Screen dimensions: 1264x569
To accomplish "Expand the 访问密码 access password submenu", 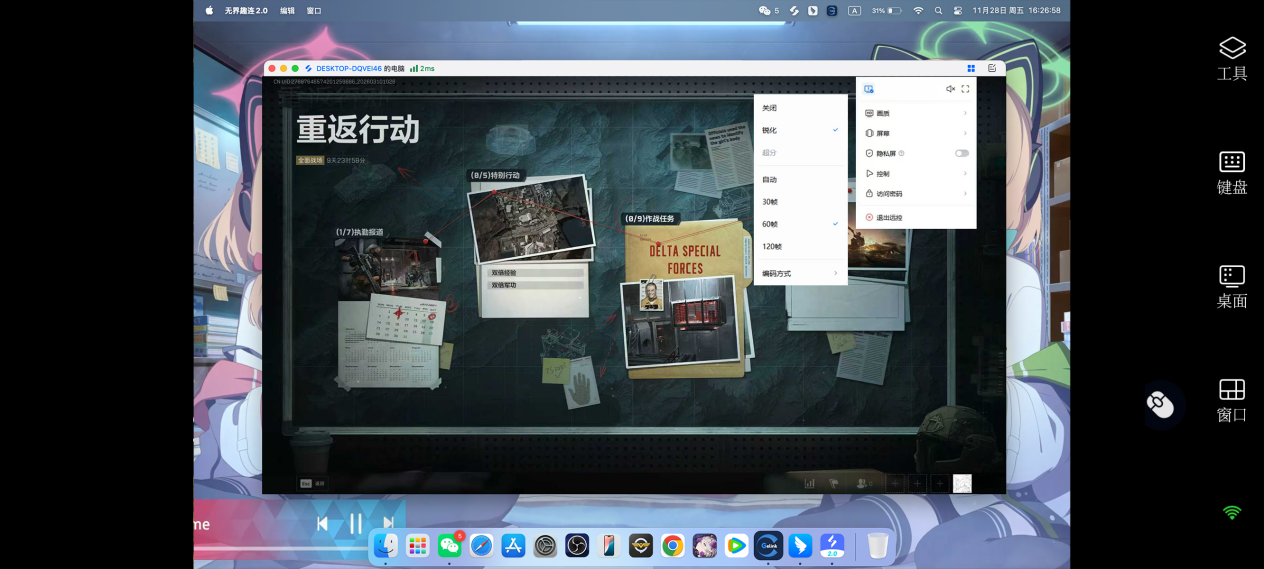I will point(916,194).
